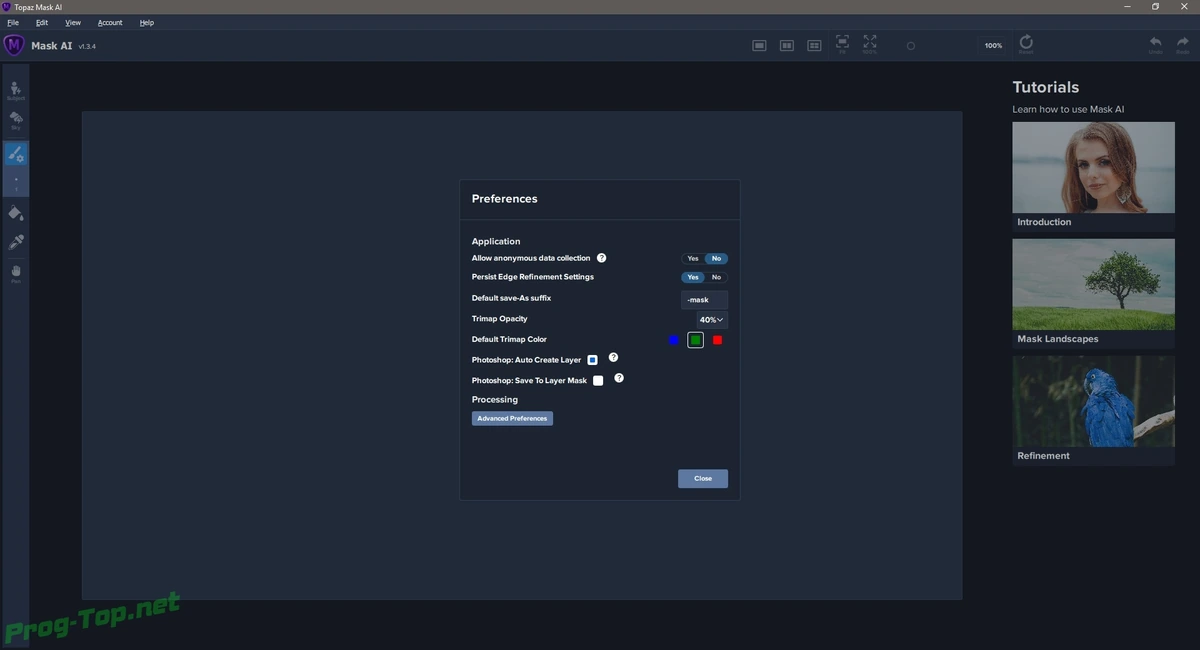This screenshot has height=650, width=1200.
Task: Click the Trimap Opacity label
Action: pos(500,319)
